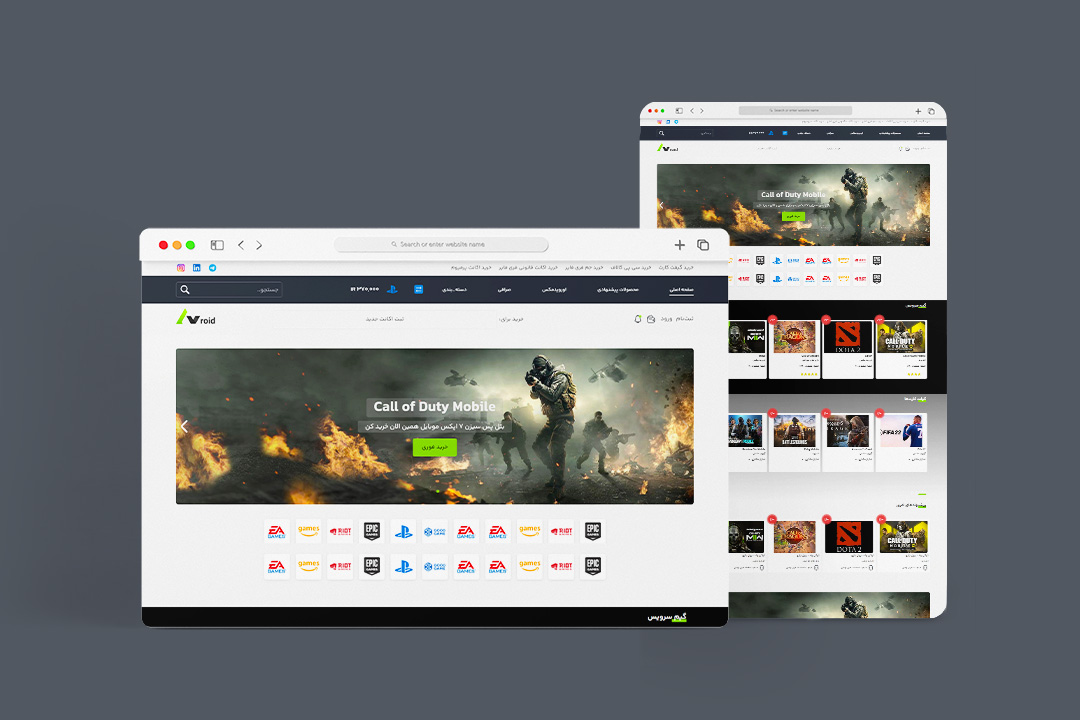The width and height of the screenshot is (1080, 720).
Task: Go forward in the front browser window
Action: pyautogui.click(x=259, y=245)
